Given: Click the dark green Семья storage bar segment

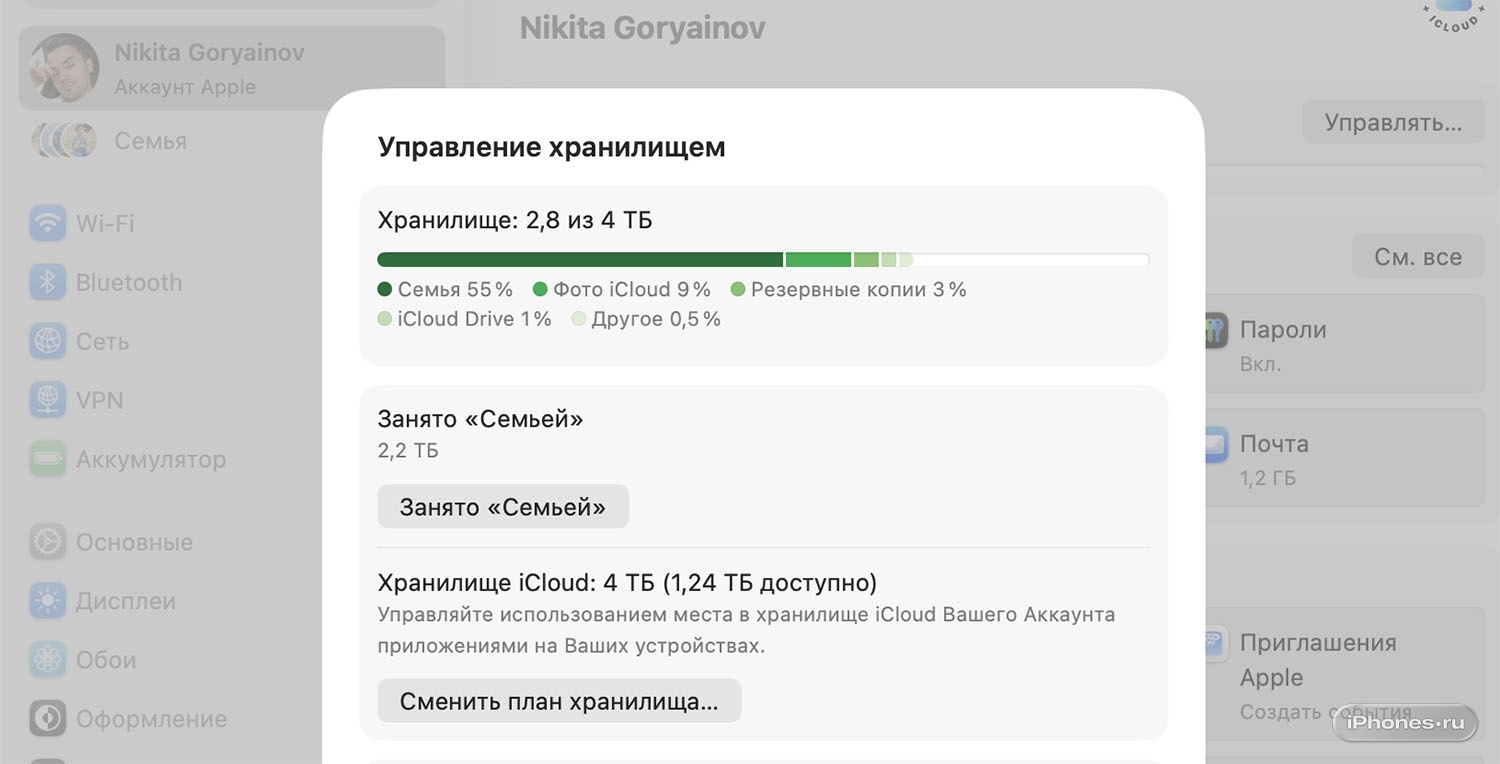Looking at the screenshot, I should tap(580, 260).
